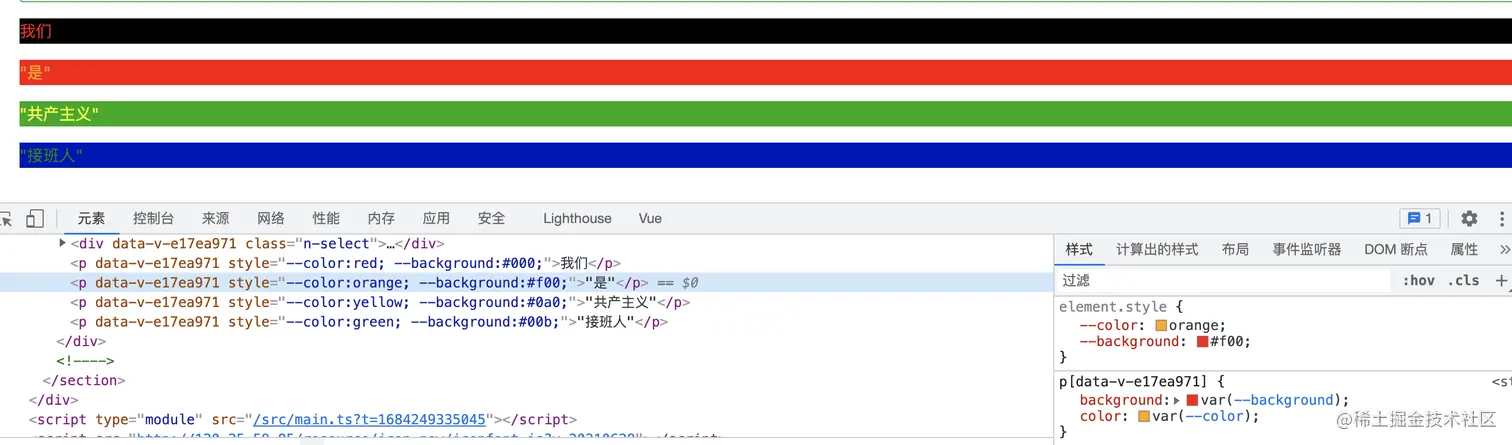Open the Vue devtools tab
The width and height of the screenshot is (1512, 445).
point(650,218)
